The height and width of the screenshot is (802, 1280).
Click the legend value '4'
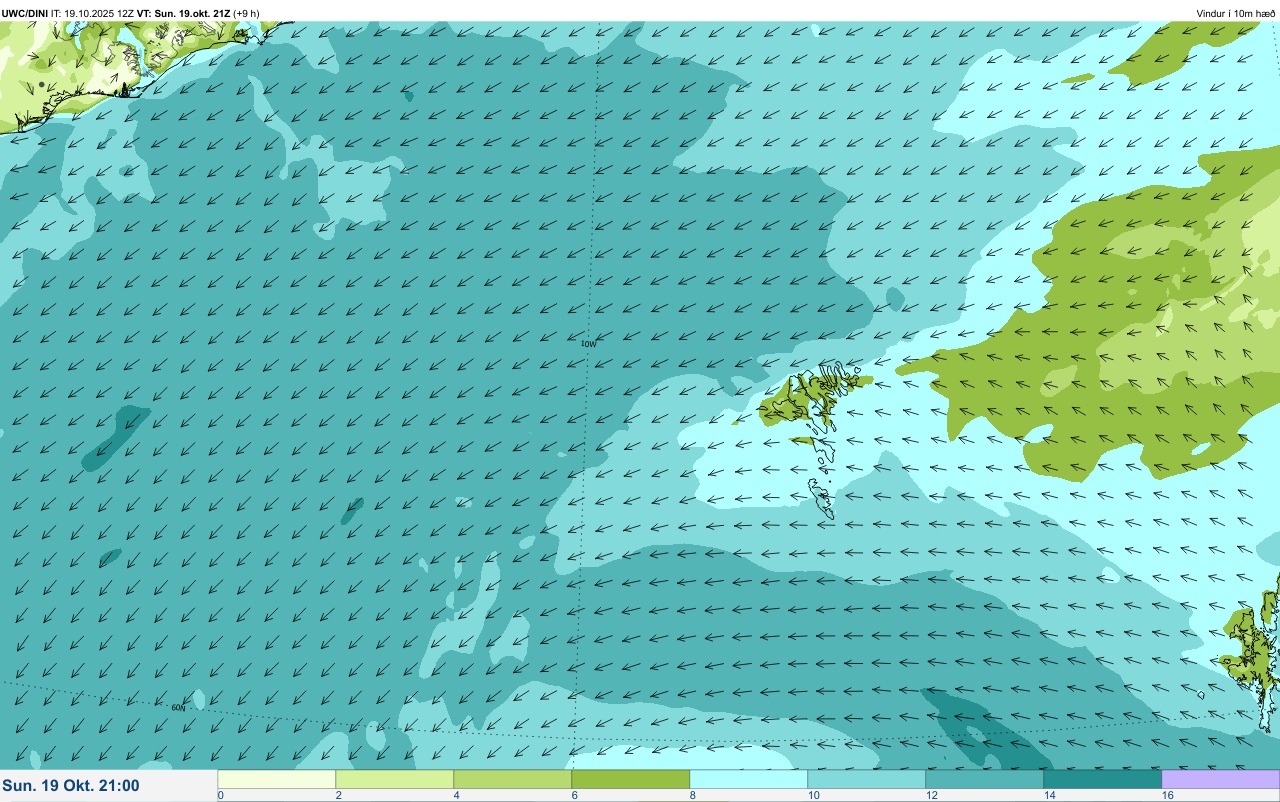coord(456,795)
